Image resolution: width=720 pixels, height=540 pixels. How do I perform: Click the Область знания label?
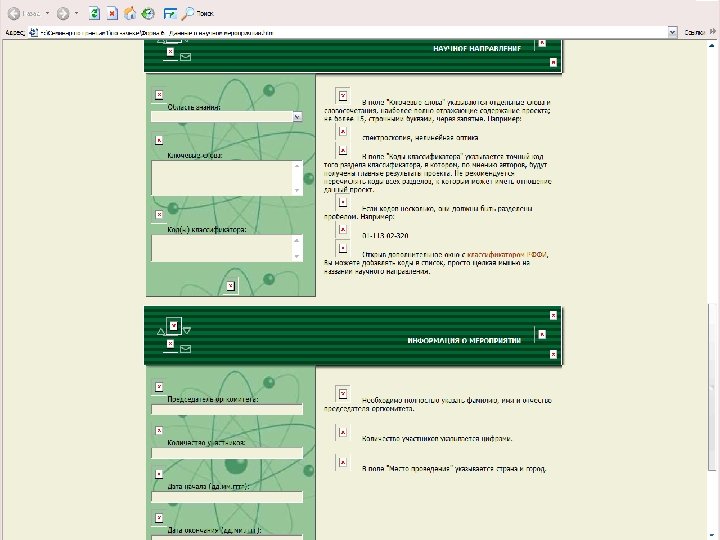coord(194,107)
